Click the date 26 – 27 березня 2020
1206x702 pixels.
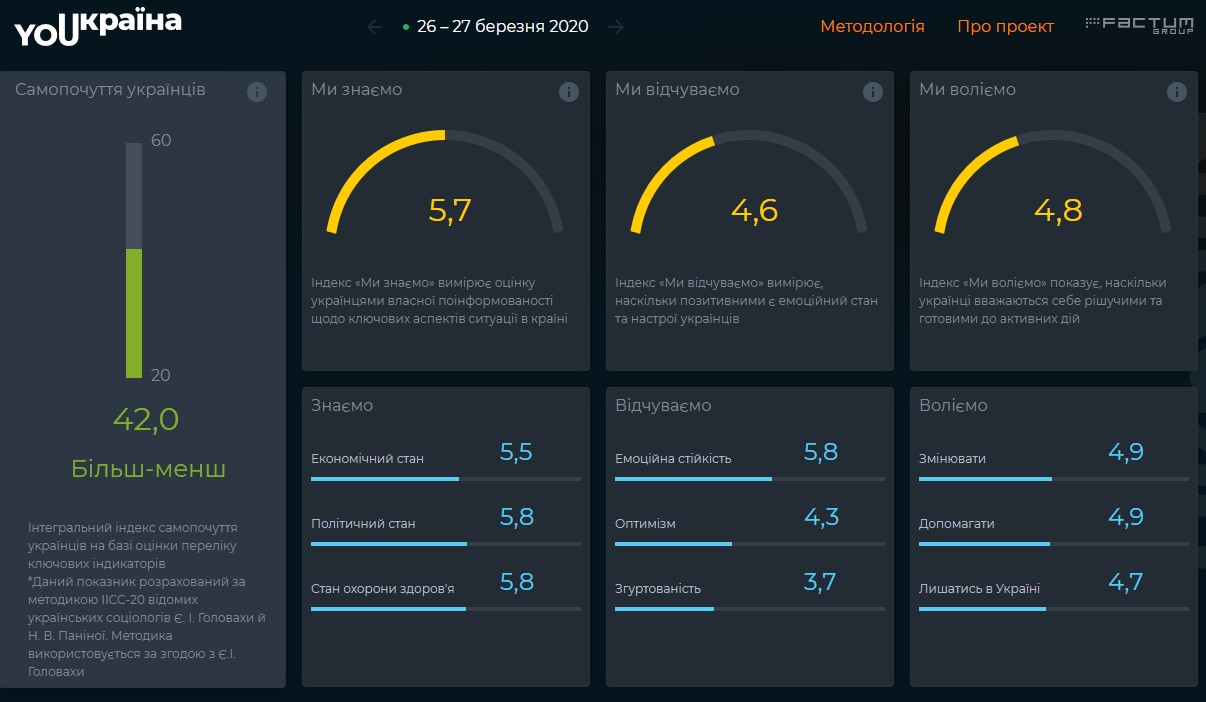coord(502,27)
